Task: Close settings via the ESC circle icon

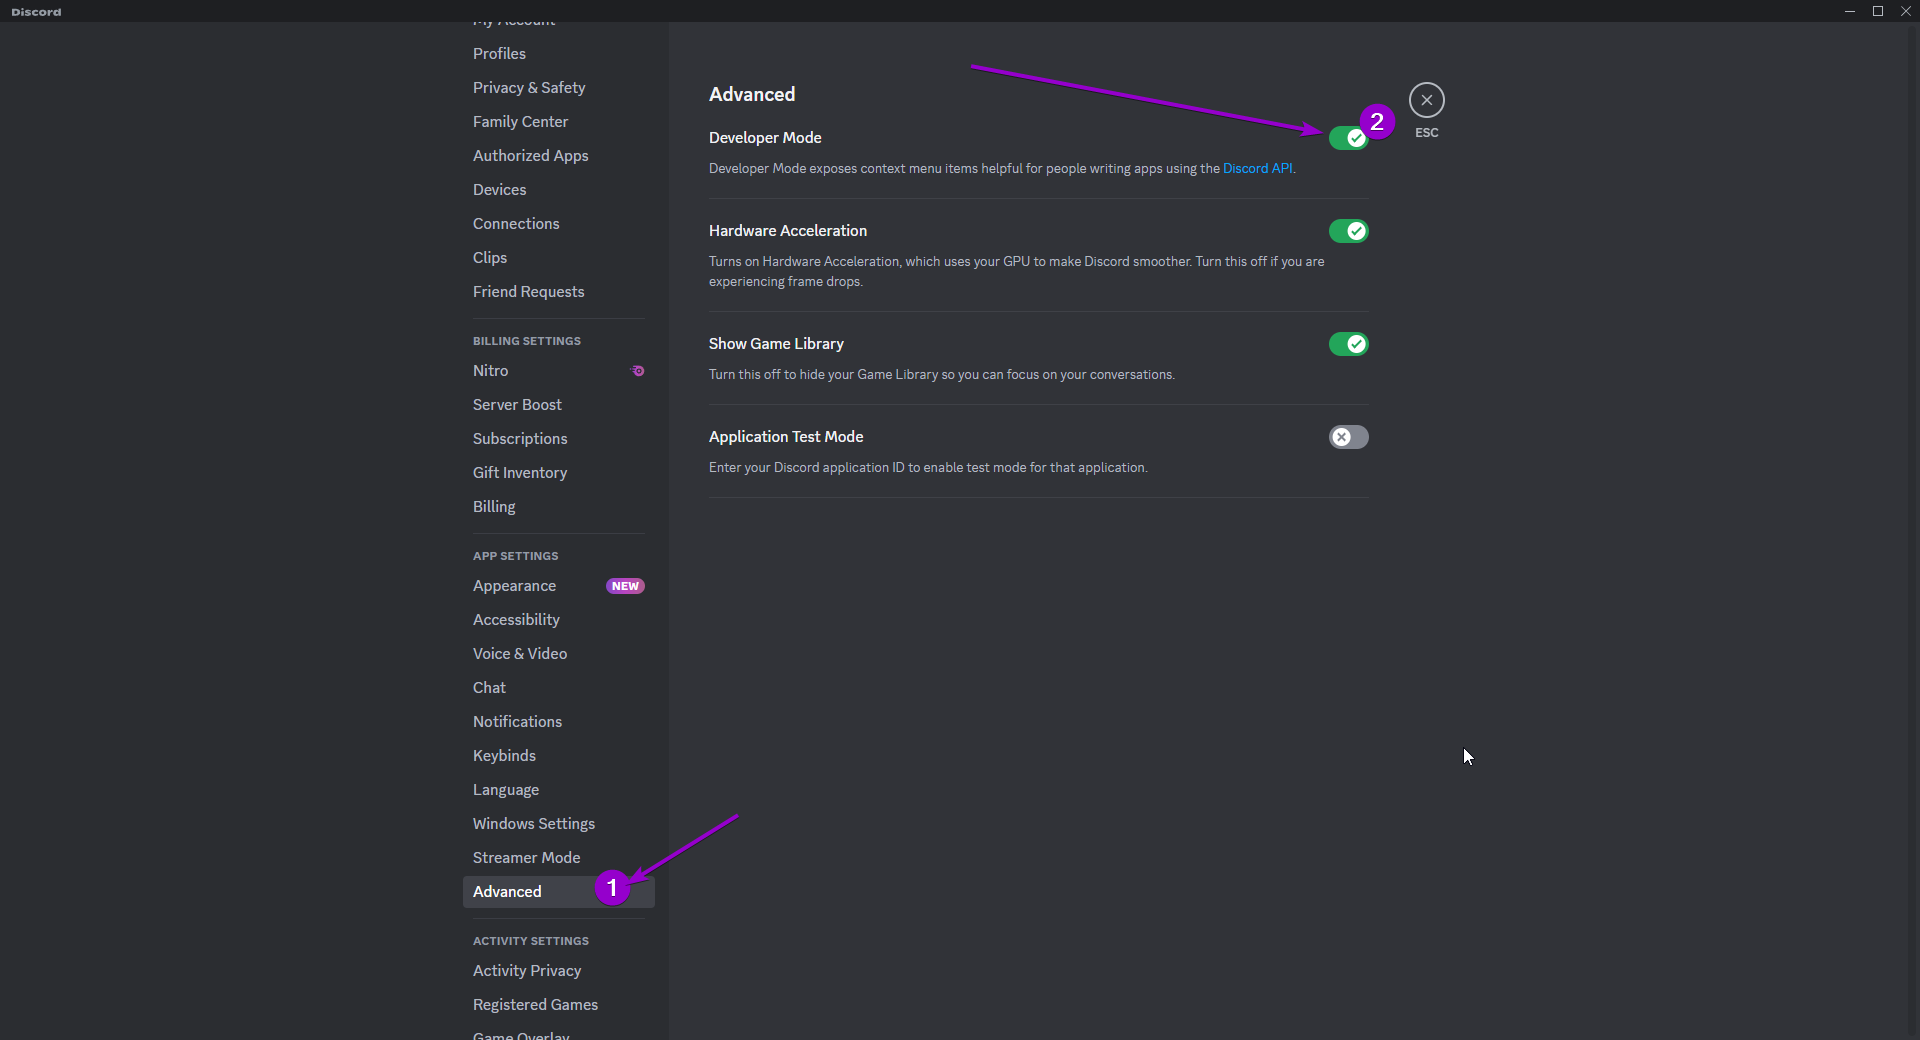Action: [1426, 100]
